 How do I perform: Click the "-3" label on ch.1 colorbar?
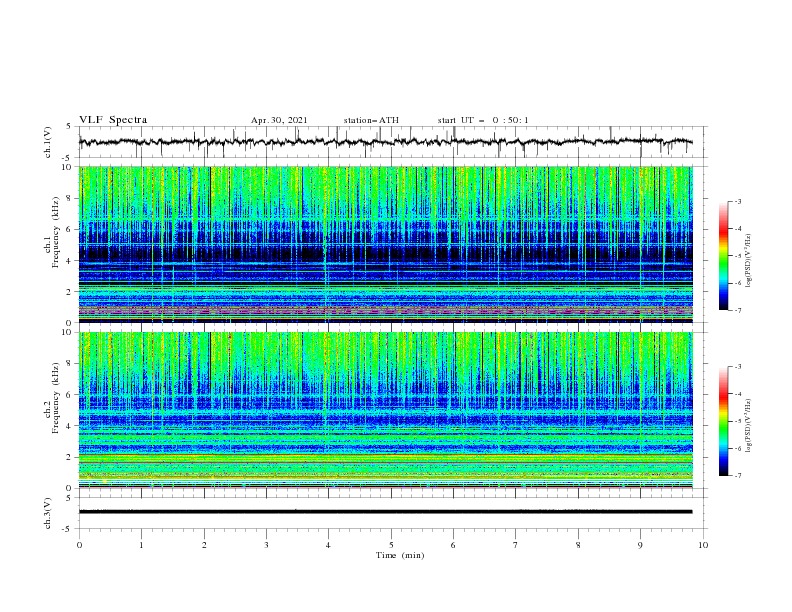click(737, 201)
